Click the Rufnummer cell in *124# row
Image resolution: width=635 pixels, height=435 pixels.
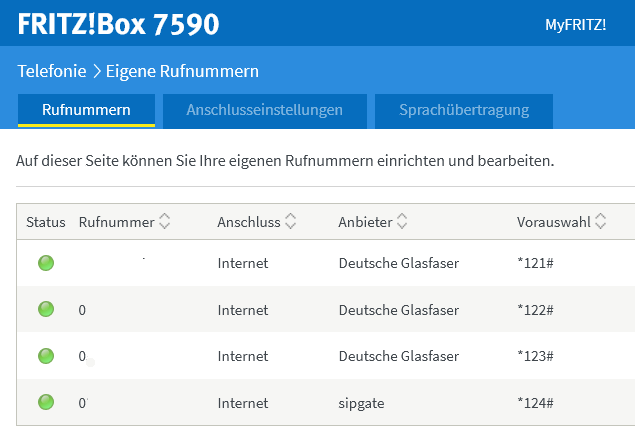83,403
